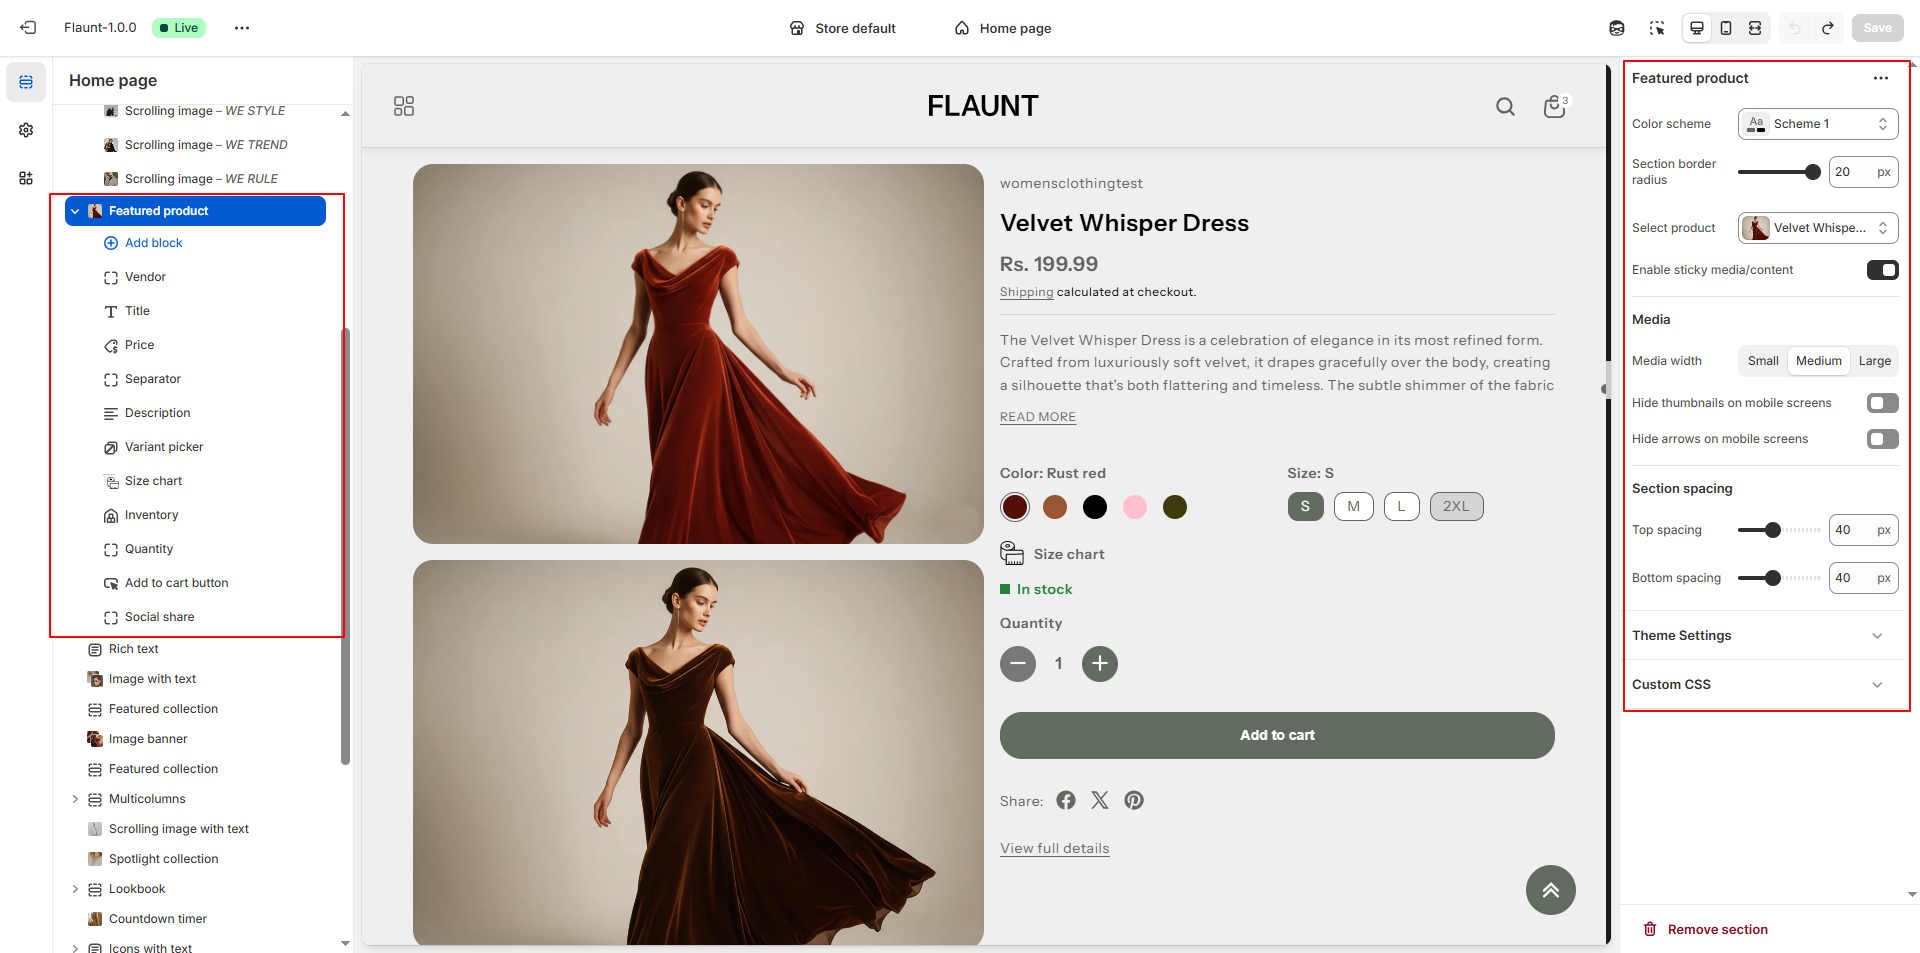Click the trash icon beside Remove section
The width and height of the screenshot is (1920, 953).
(1650, 929)
